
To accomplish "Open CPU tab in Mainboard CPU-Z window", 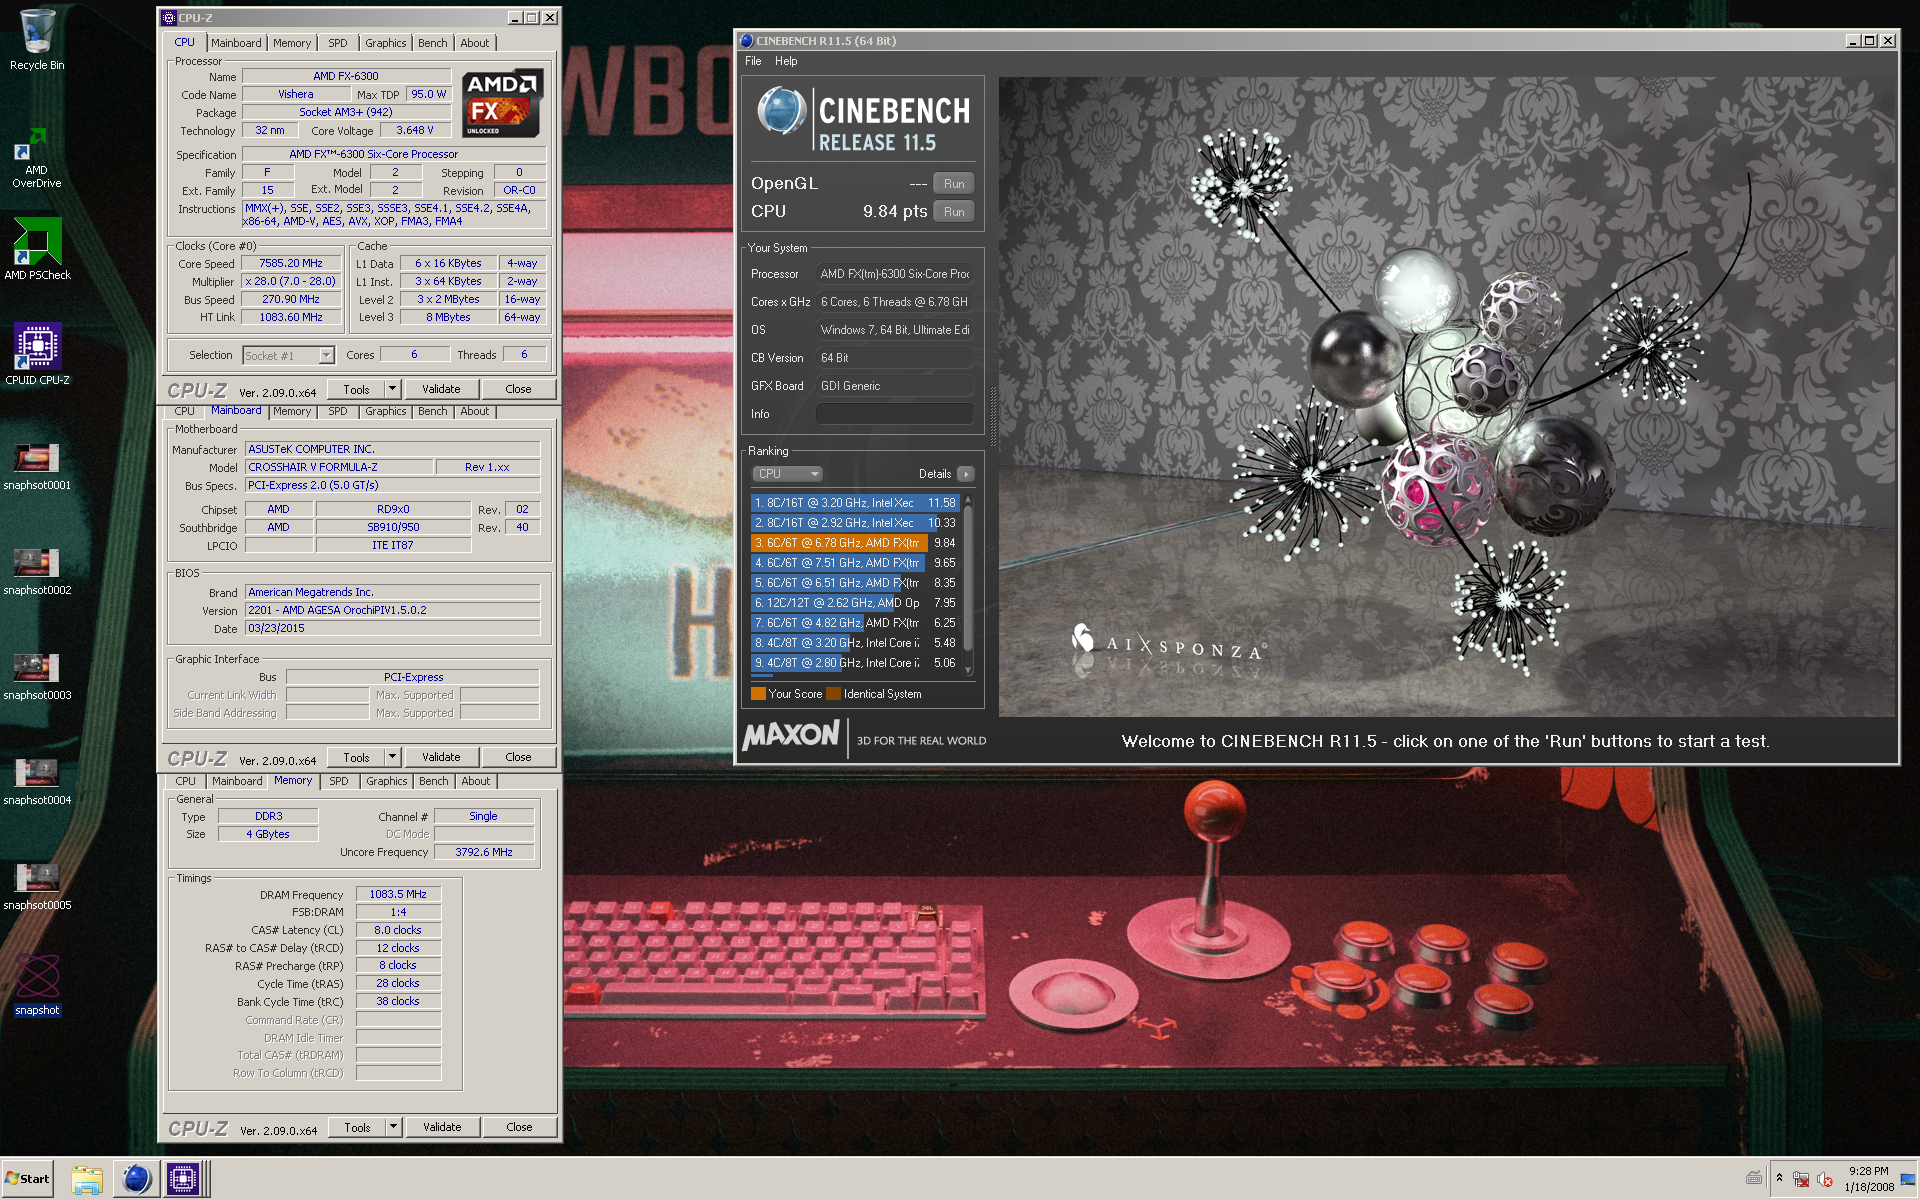I will coord(185,412).
